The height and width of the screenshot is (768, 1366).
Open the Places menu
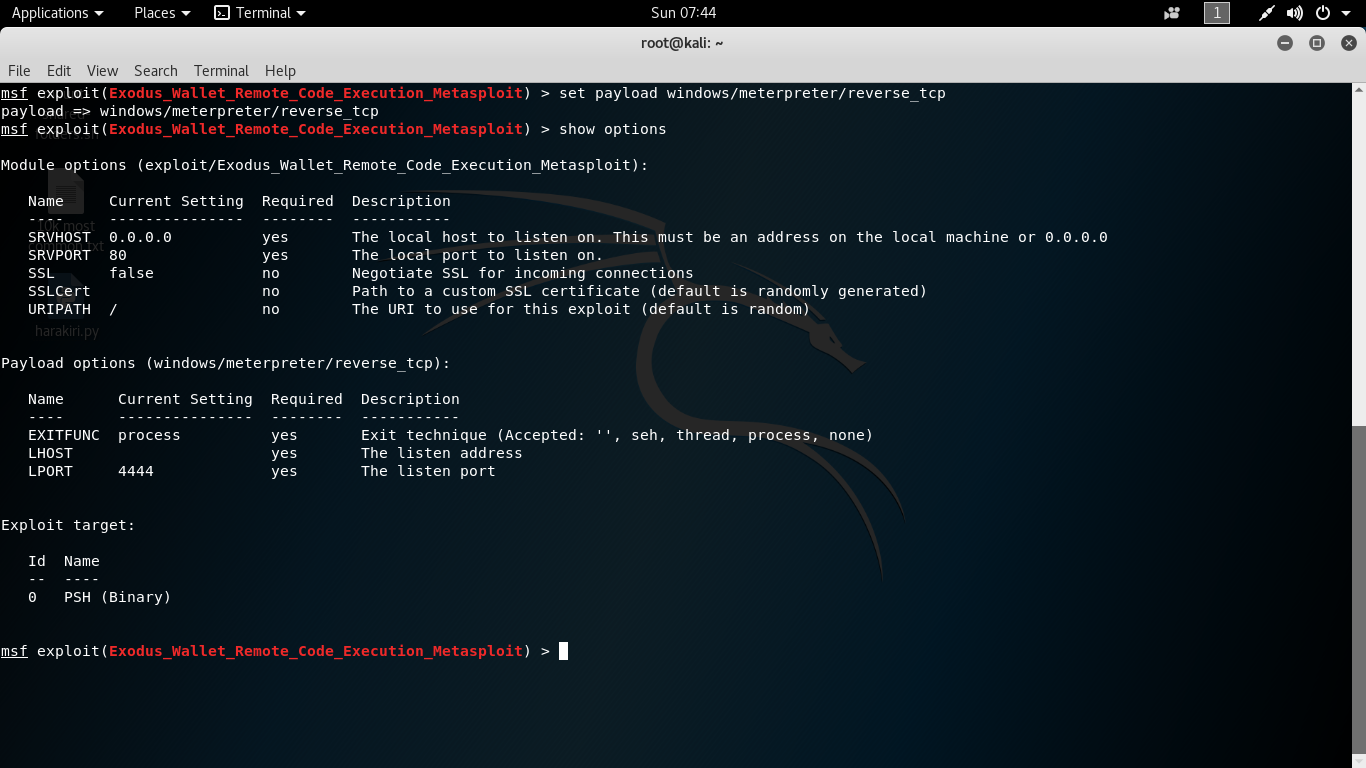162,13
